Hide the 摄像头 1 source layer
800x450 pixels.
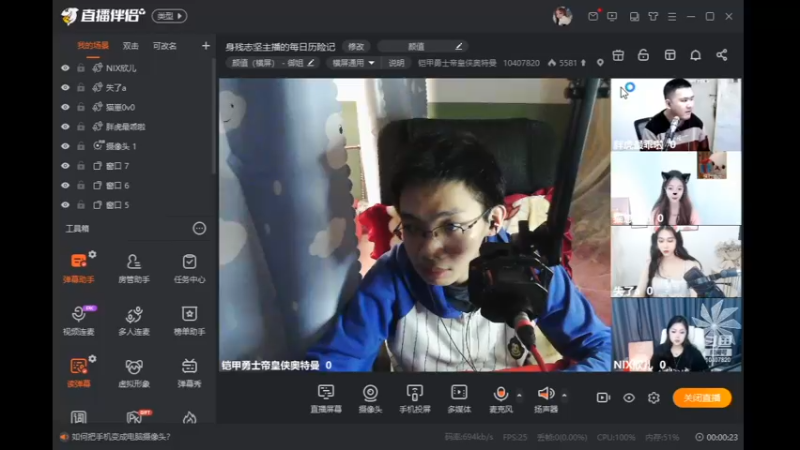[65, 146]
